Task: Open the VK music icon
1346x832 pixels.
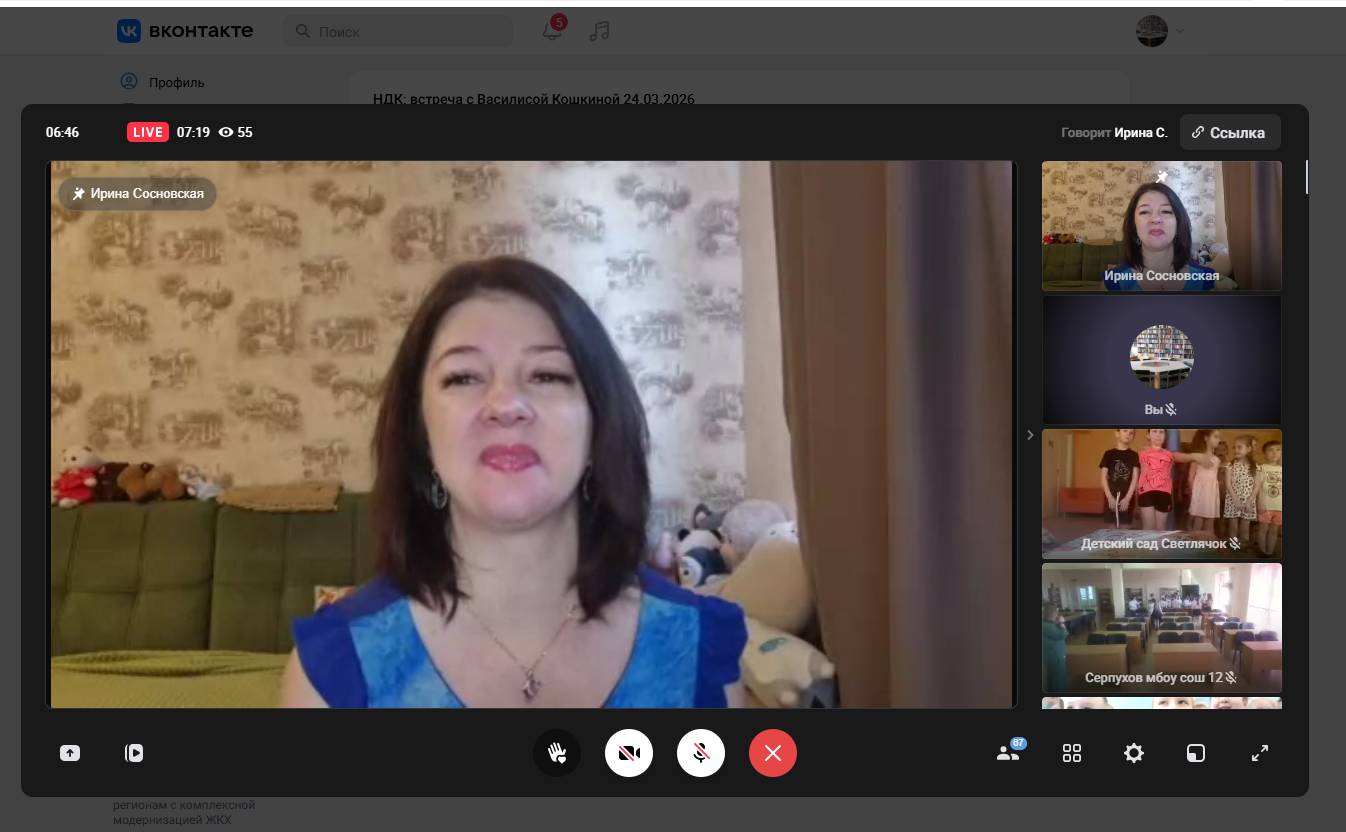Action: pos(599,31)
